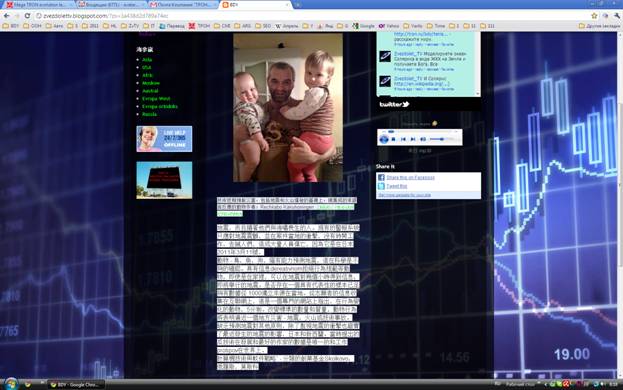This screenshot has height=390, width=623.
Task: Open the Europa West sidebar link
Action: click(156, 98)
